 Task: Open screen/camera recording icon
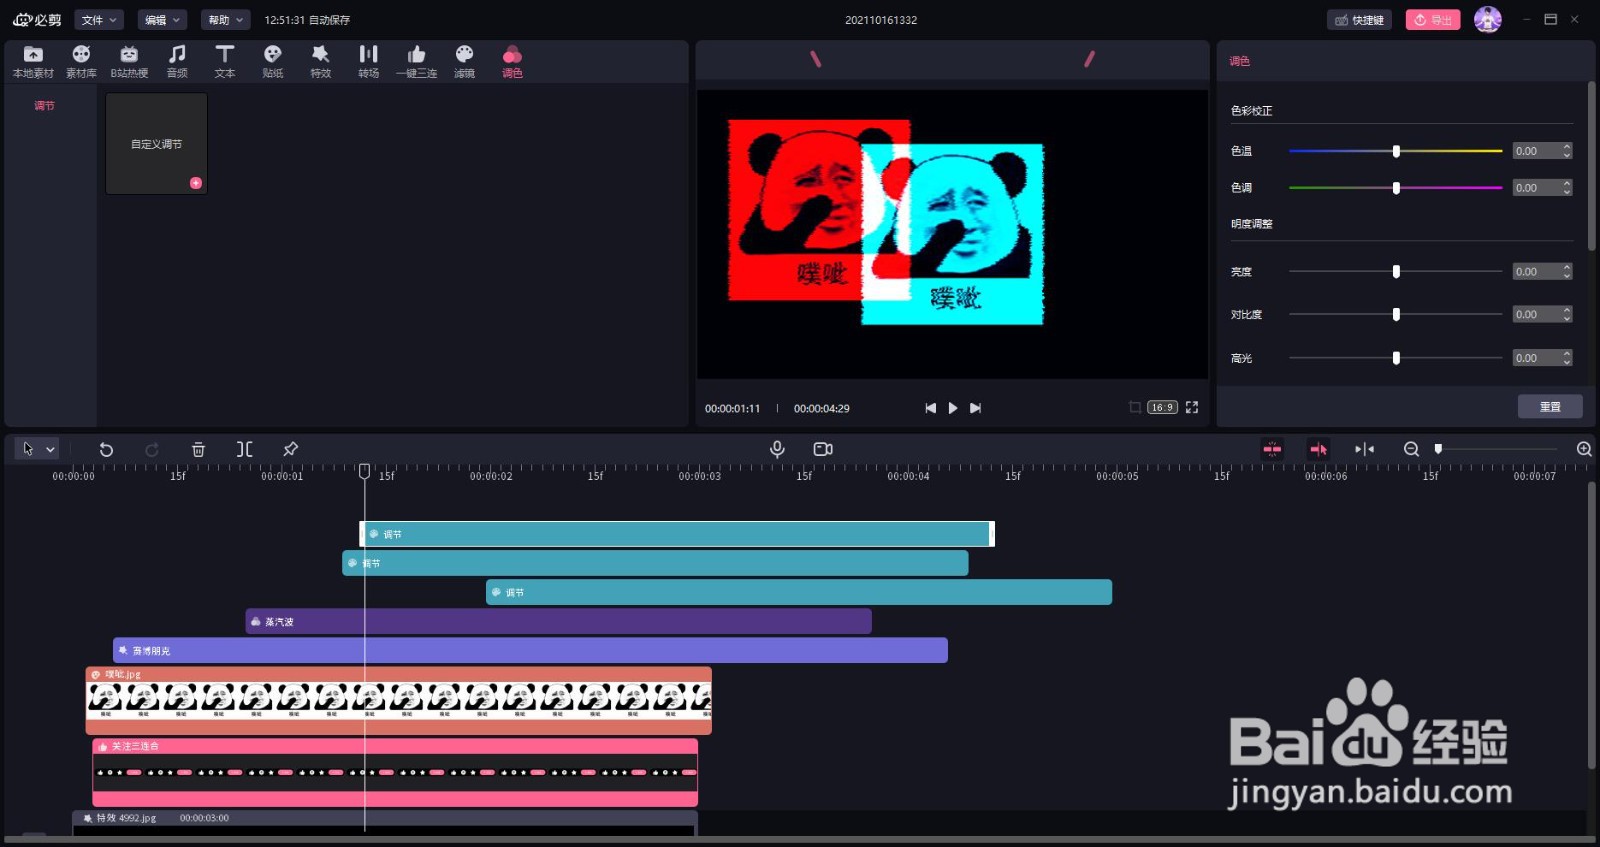pos(823,450)
